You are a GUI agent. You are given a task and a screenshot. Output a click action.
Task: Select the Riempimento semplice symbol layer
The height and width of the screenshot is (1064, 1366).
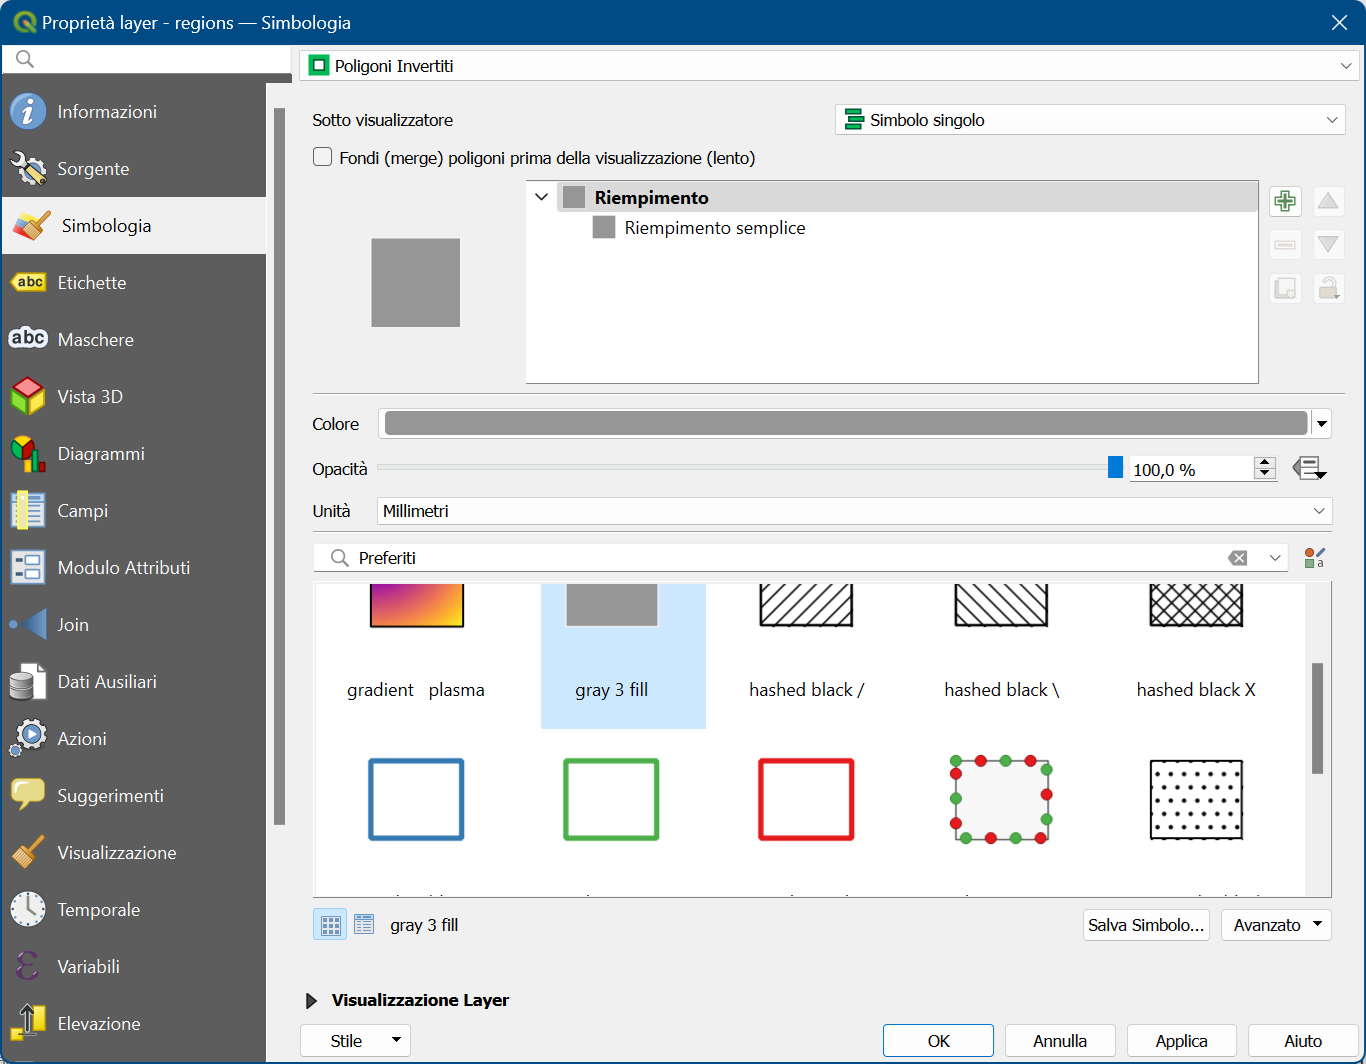point(715,228)
